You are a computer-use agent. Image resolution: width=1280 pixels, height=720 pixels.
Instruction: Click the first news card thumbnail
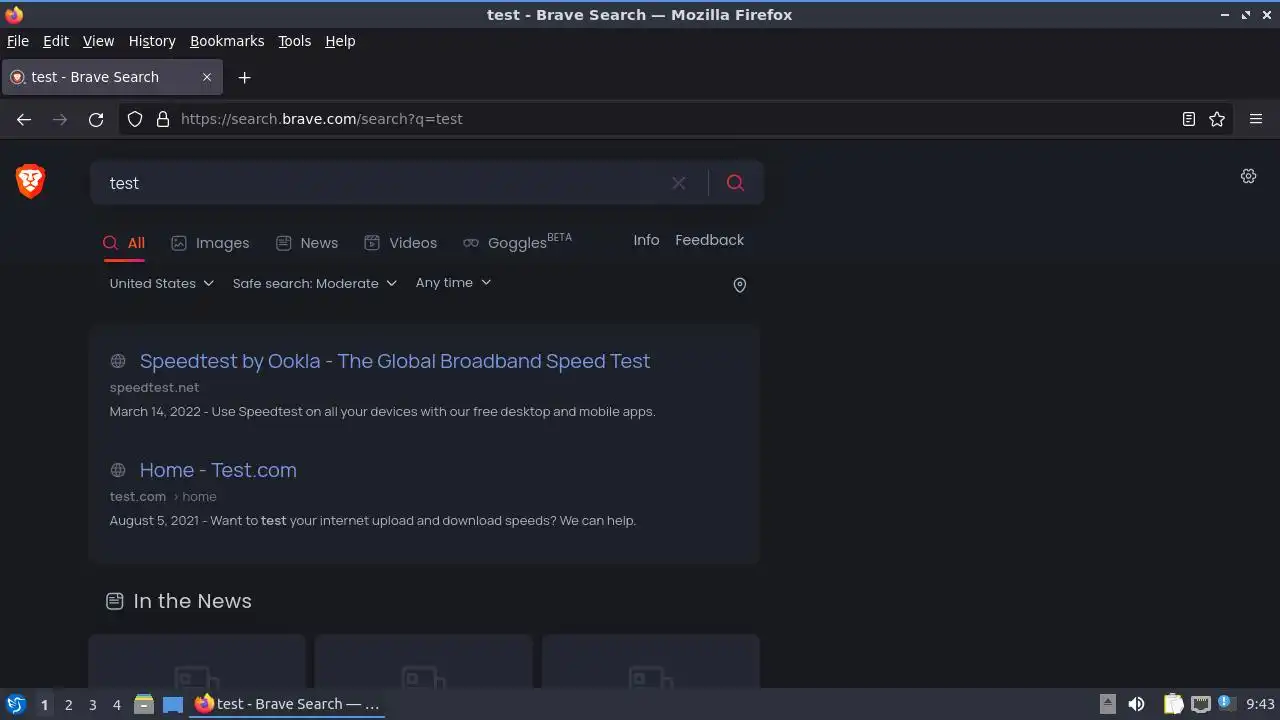point(197,661)
